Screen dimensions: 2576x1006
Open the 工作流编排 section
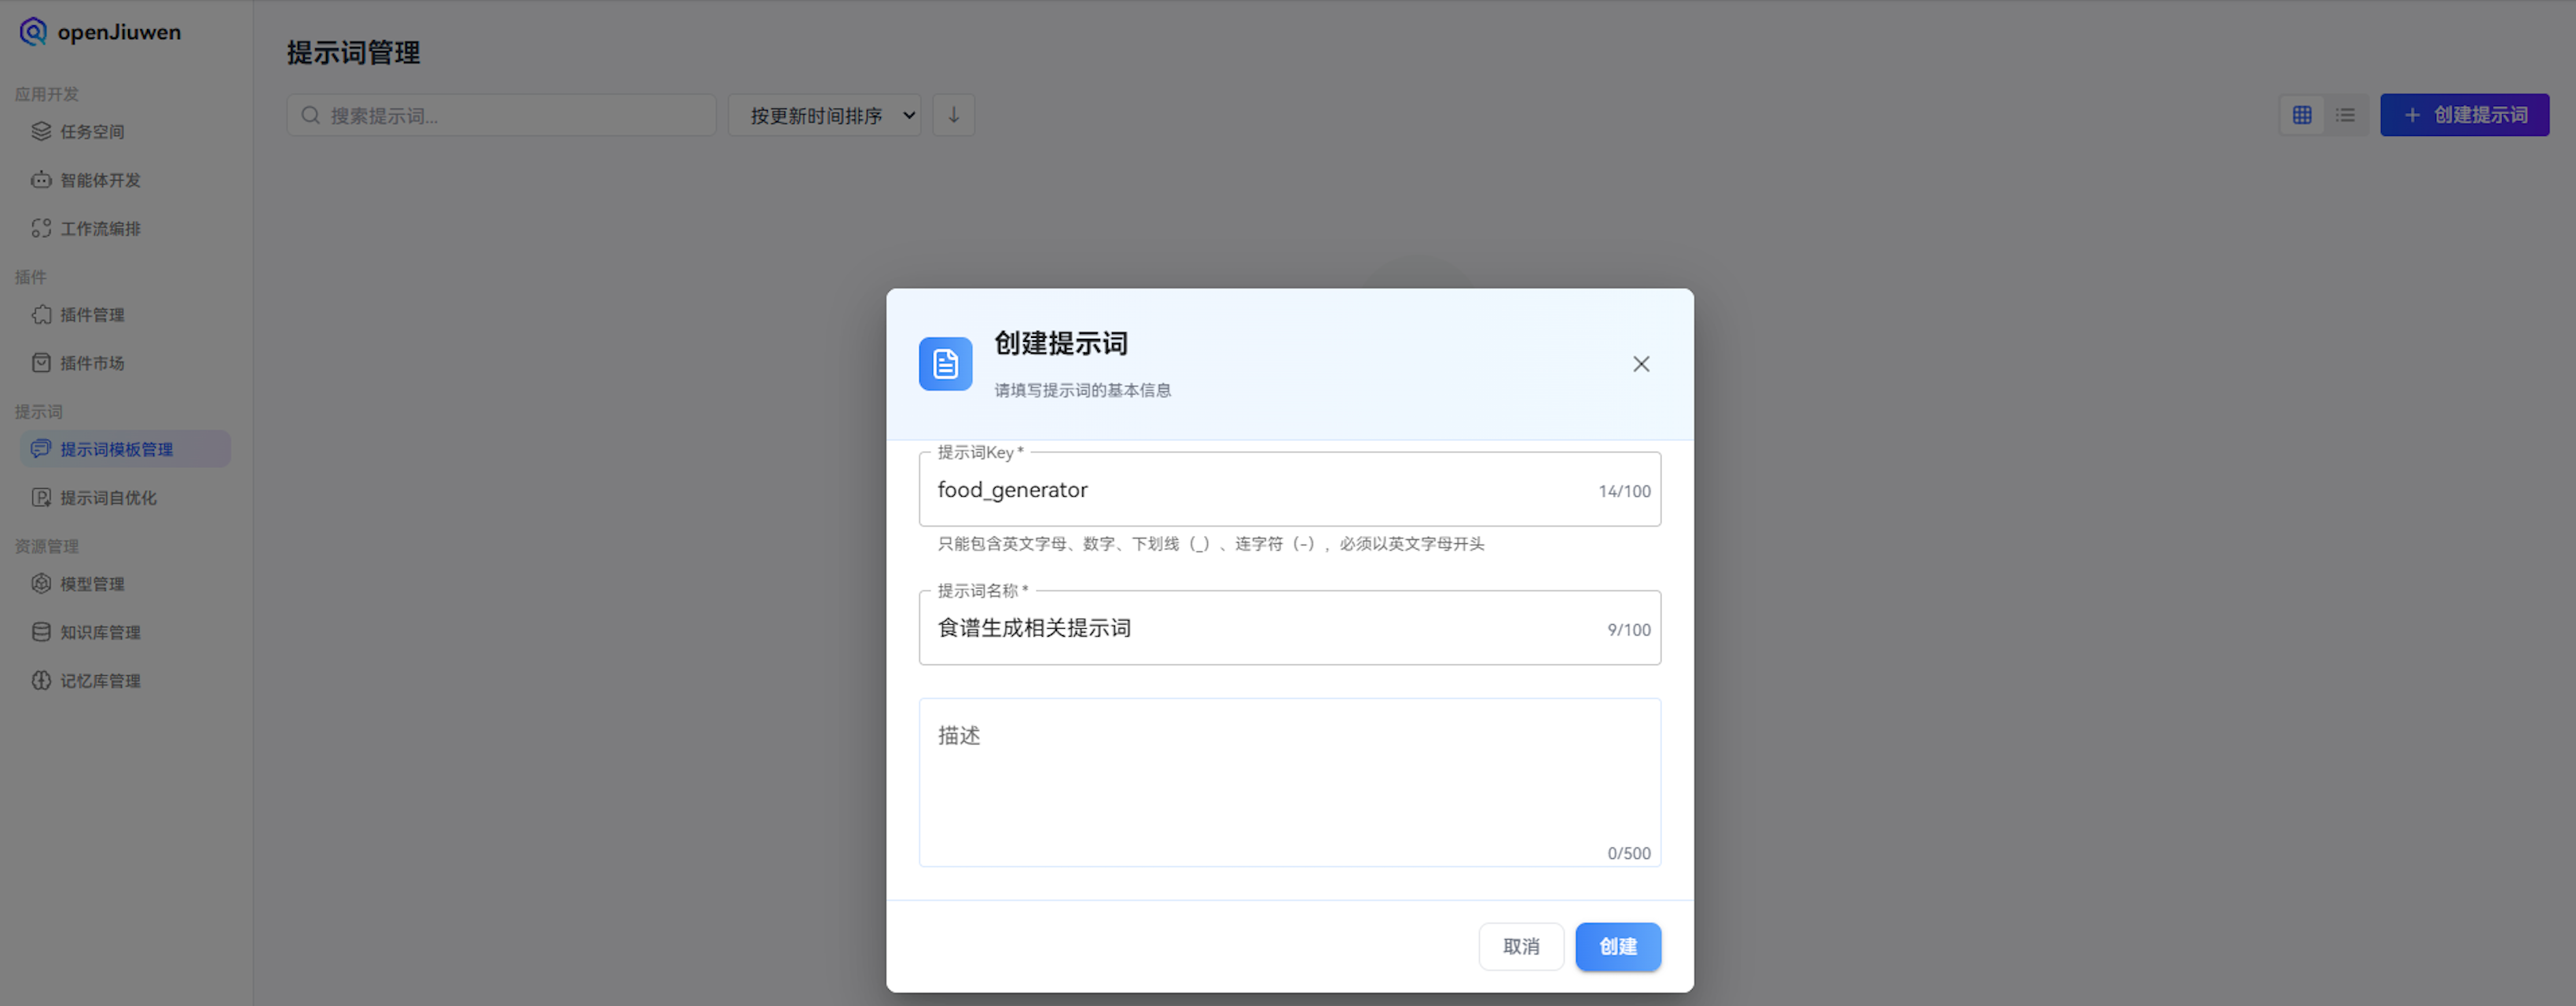coord(101,228)
